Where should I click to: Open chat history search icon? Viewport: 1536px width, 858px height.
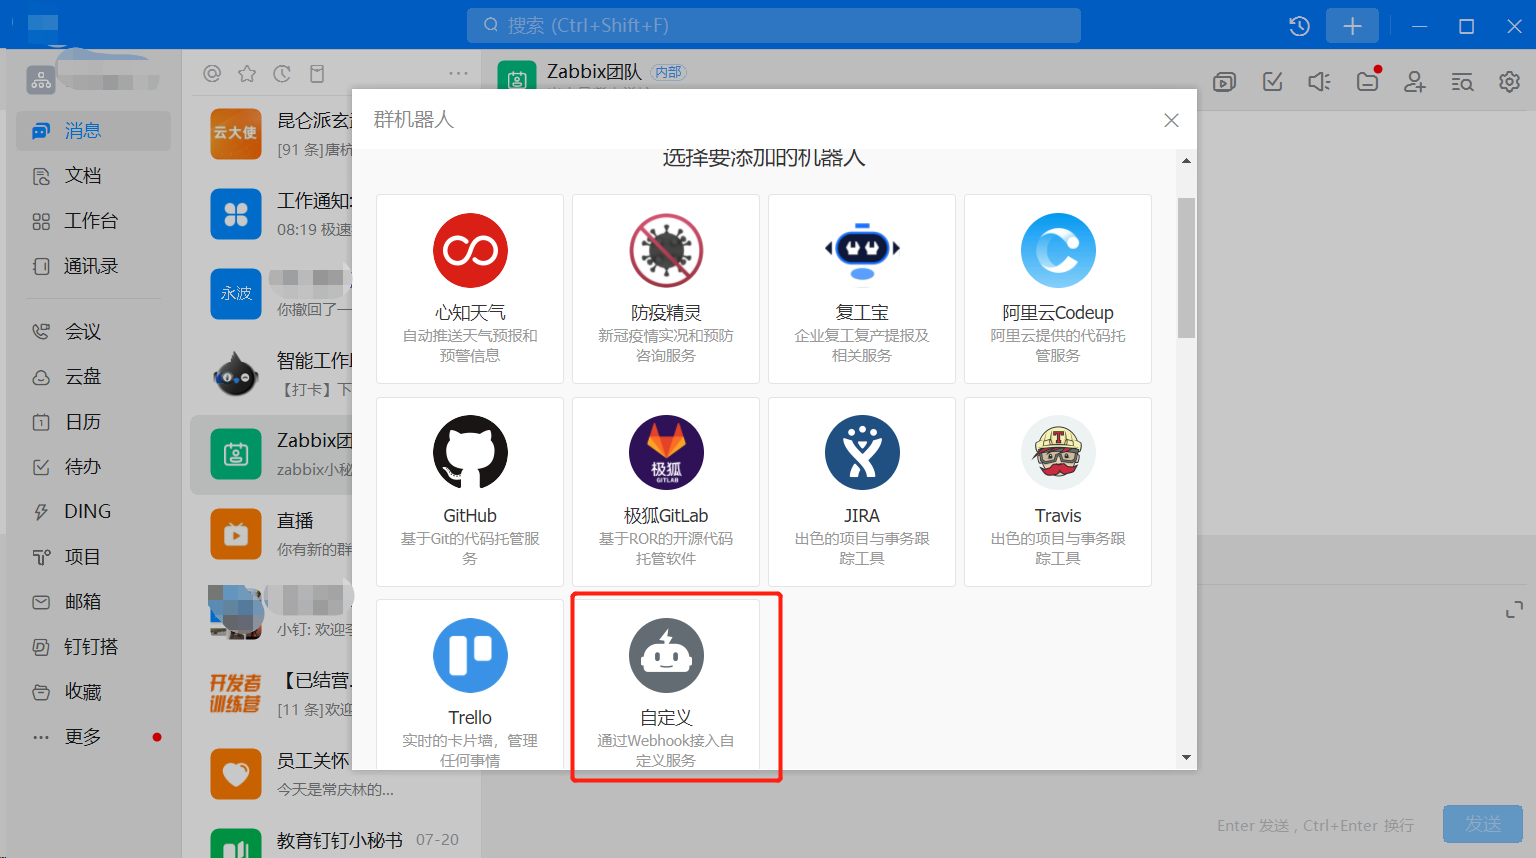coord(1462,82)
